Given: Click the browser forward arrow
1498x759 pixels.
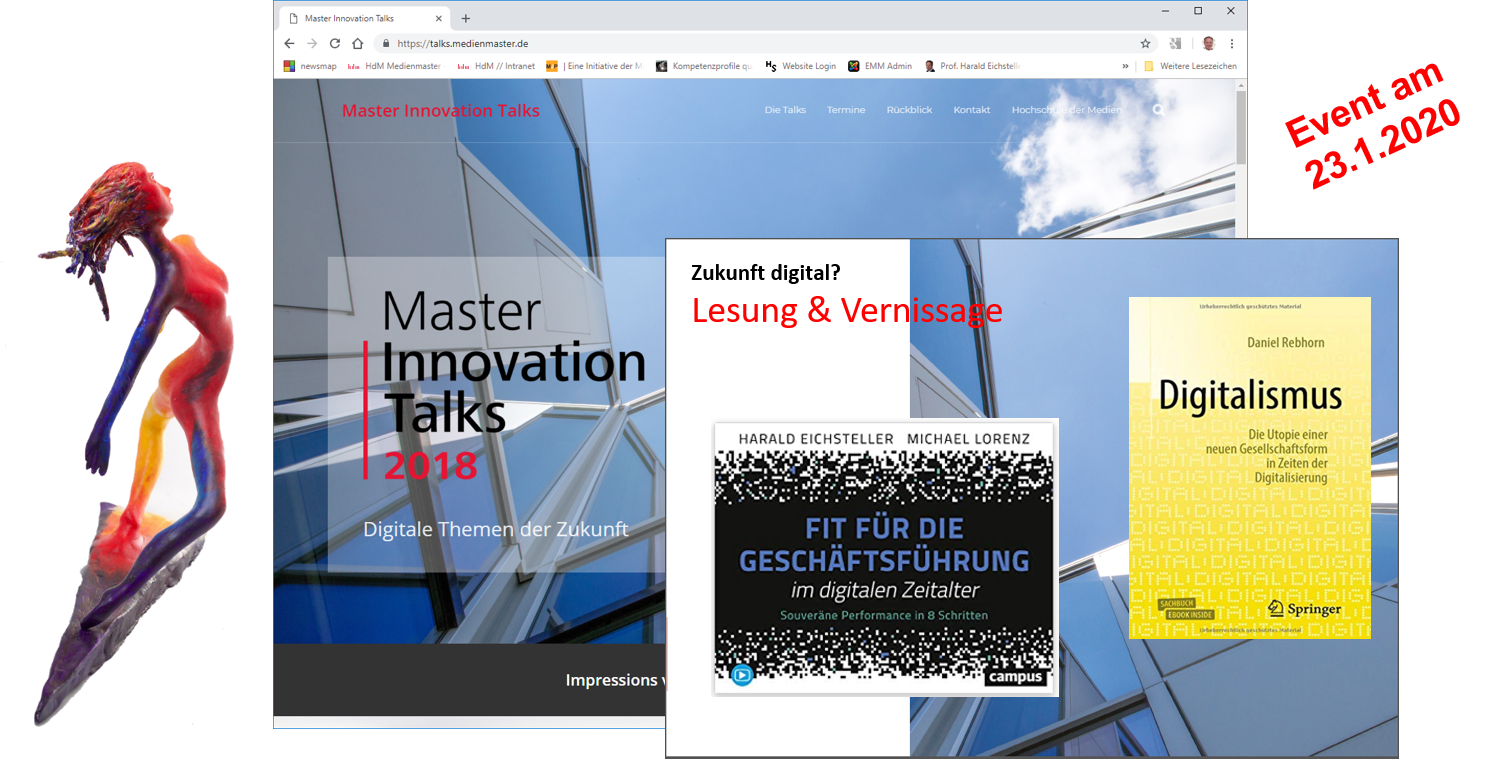Looking at the screenshot, I should click(x=312, y=44).
